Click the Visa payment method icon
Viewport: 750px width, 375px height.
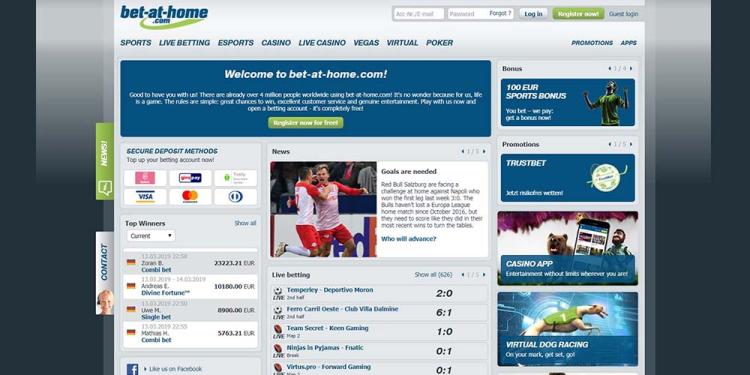[x=145, y=197]
